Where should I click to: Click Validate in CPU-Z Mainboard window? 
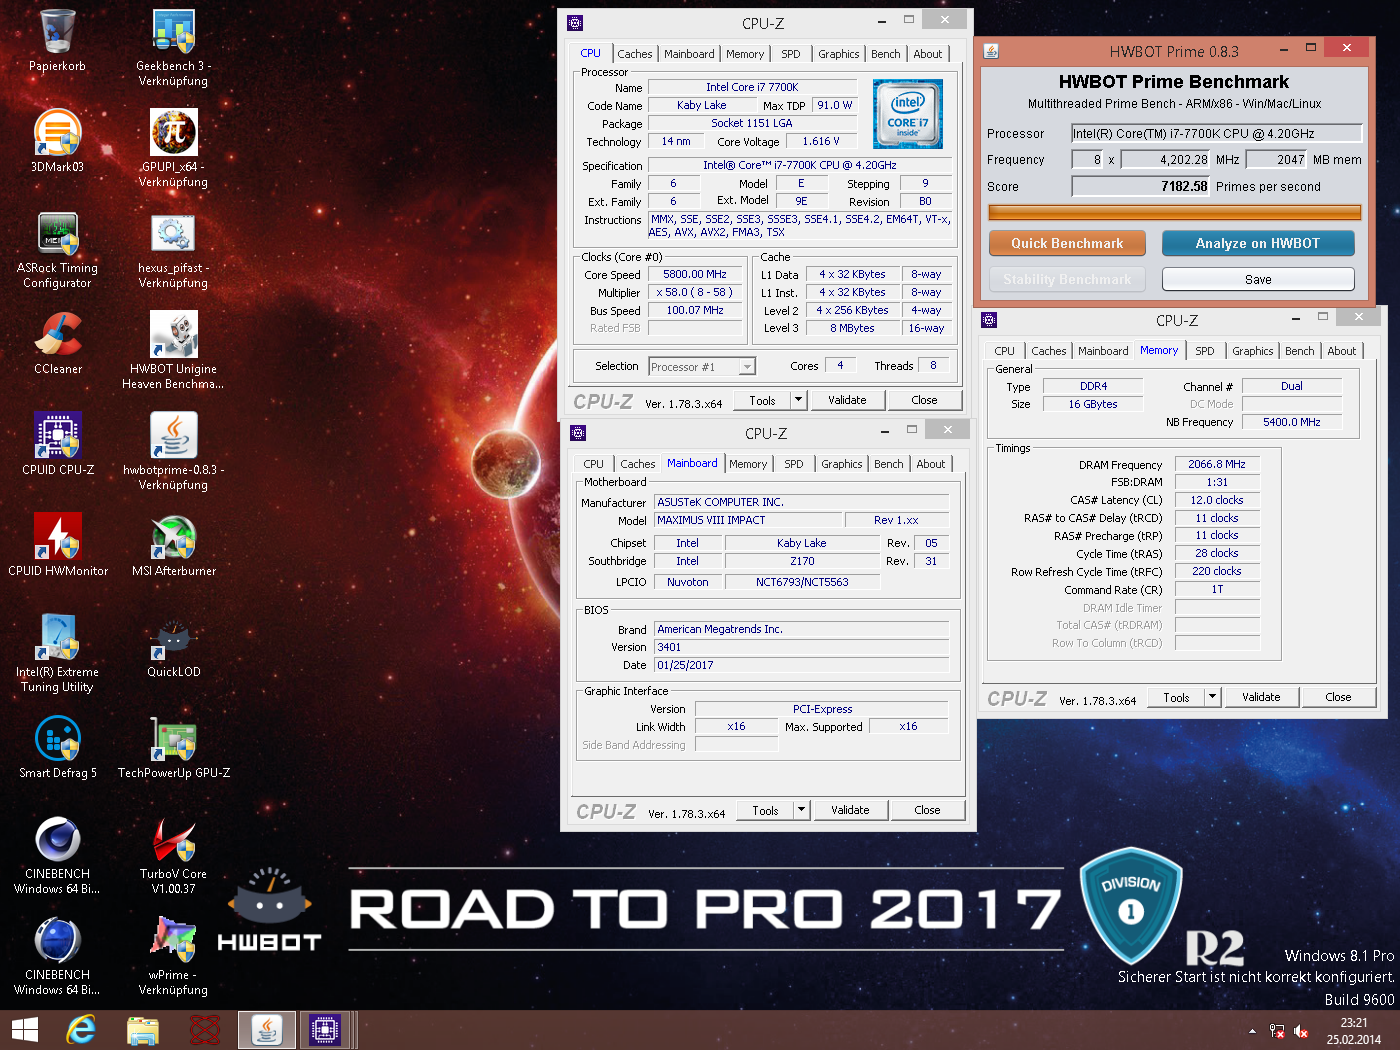[850, 810]
